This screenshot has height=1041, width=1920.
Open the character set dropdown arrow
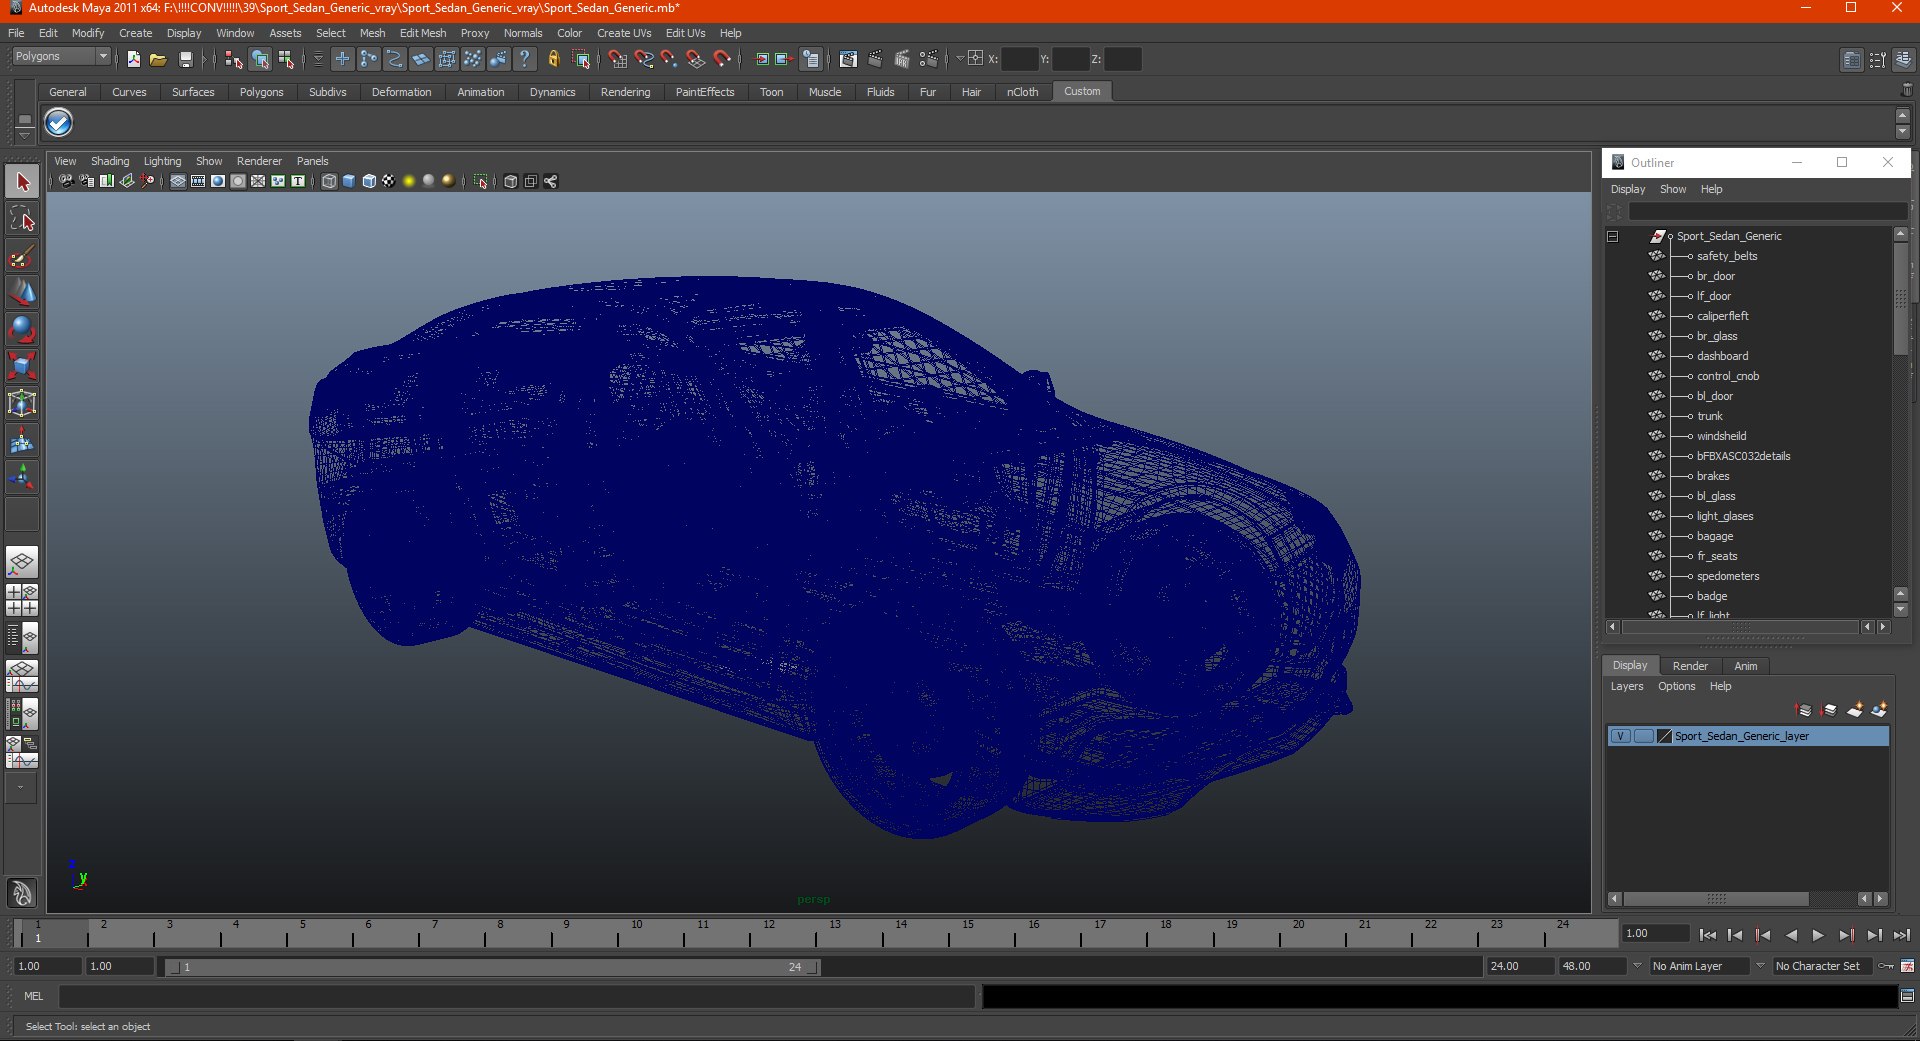1761,966
